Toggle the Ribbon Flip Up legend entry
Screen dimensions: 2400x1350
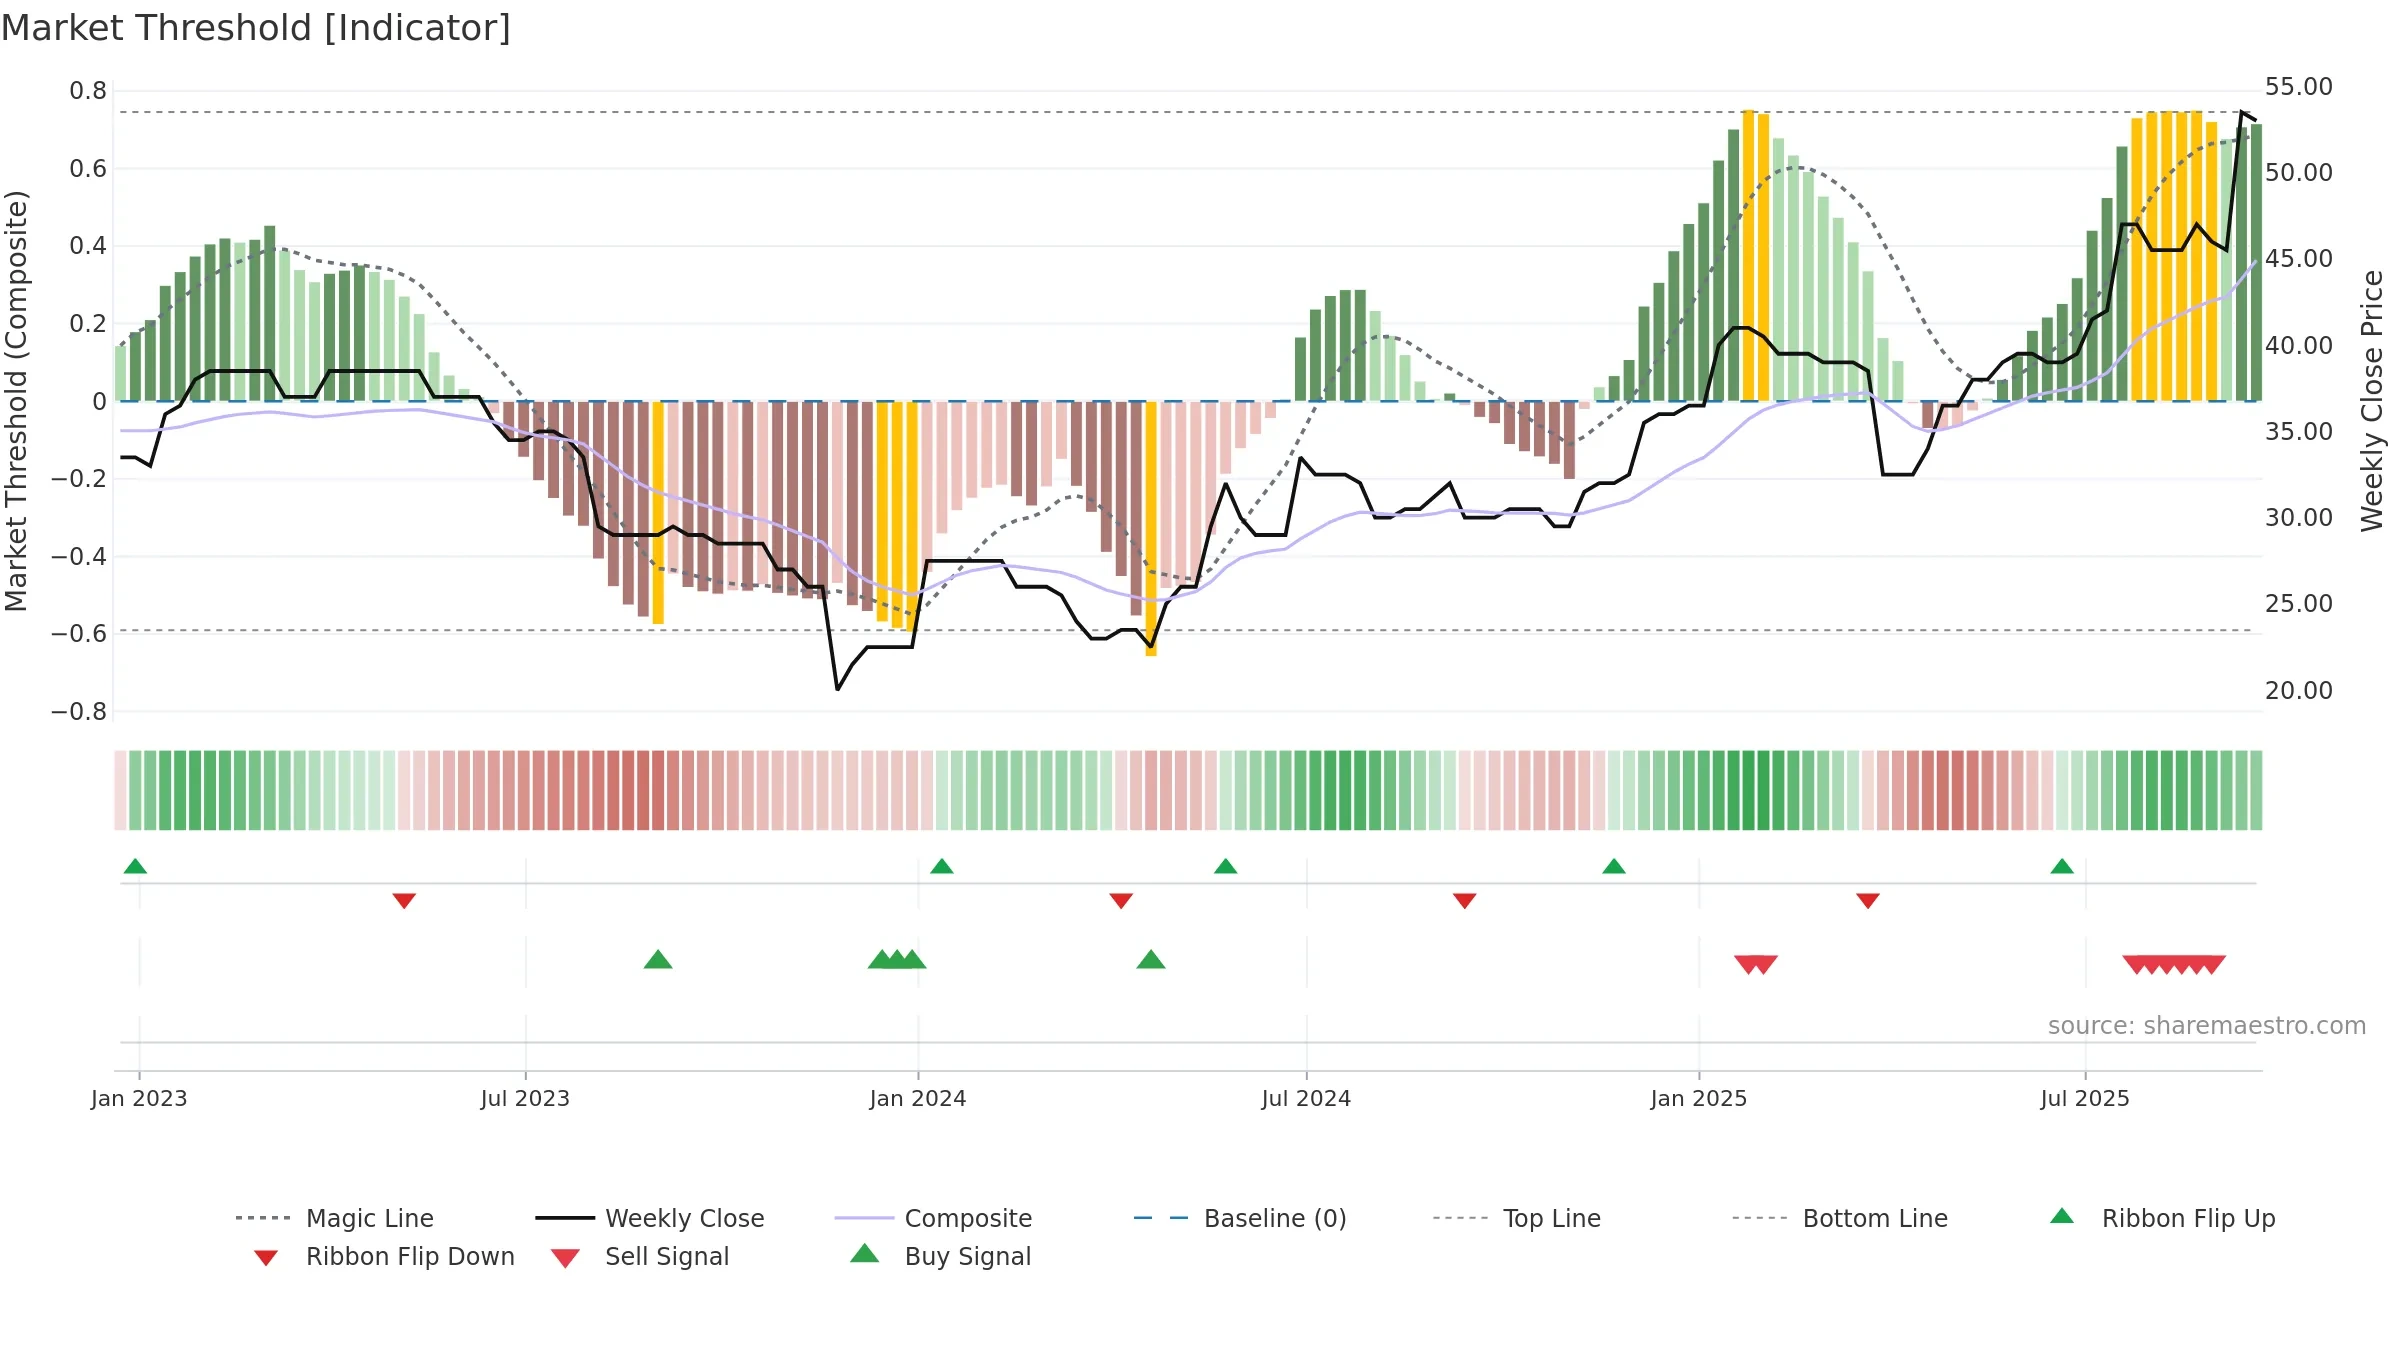(2162, 1218)
